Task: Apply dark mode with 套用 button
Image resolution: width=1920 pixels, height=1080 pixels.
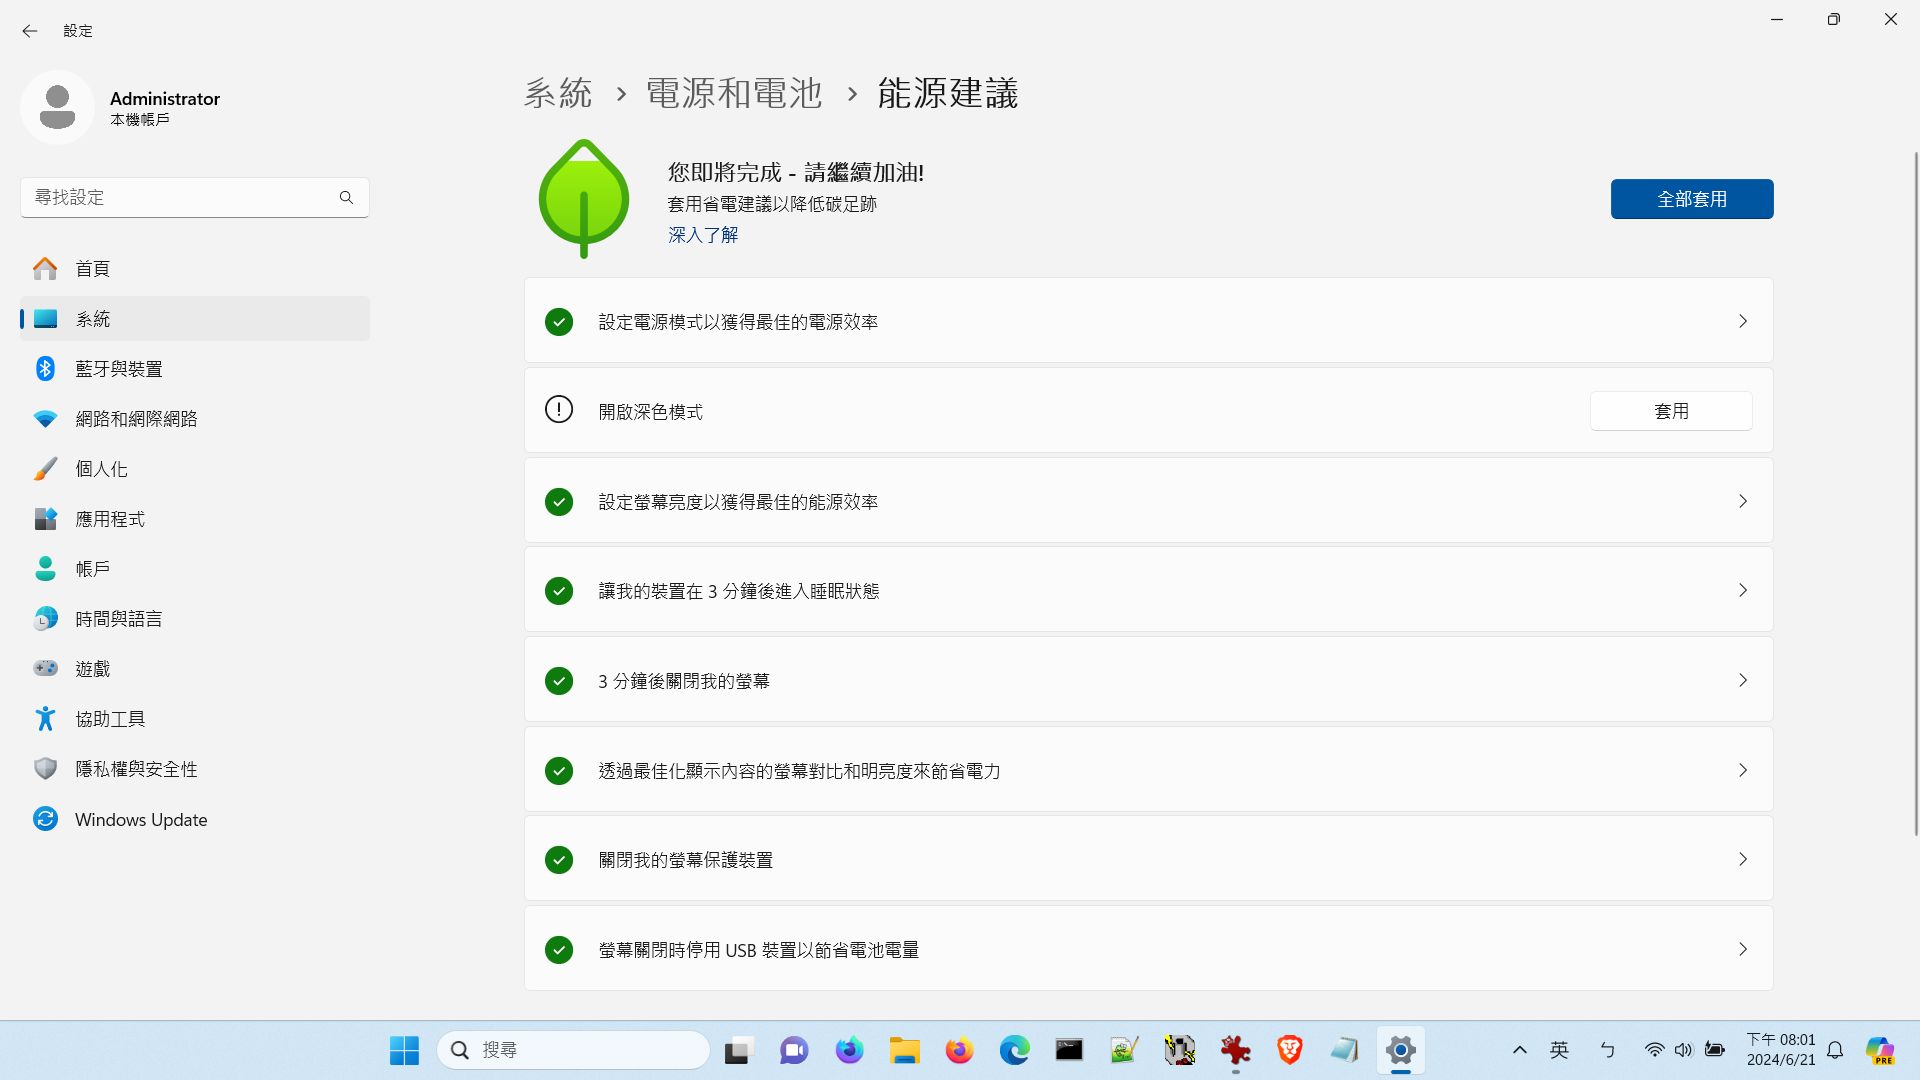Action: click(x=1670, y=411)
